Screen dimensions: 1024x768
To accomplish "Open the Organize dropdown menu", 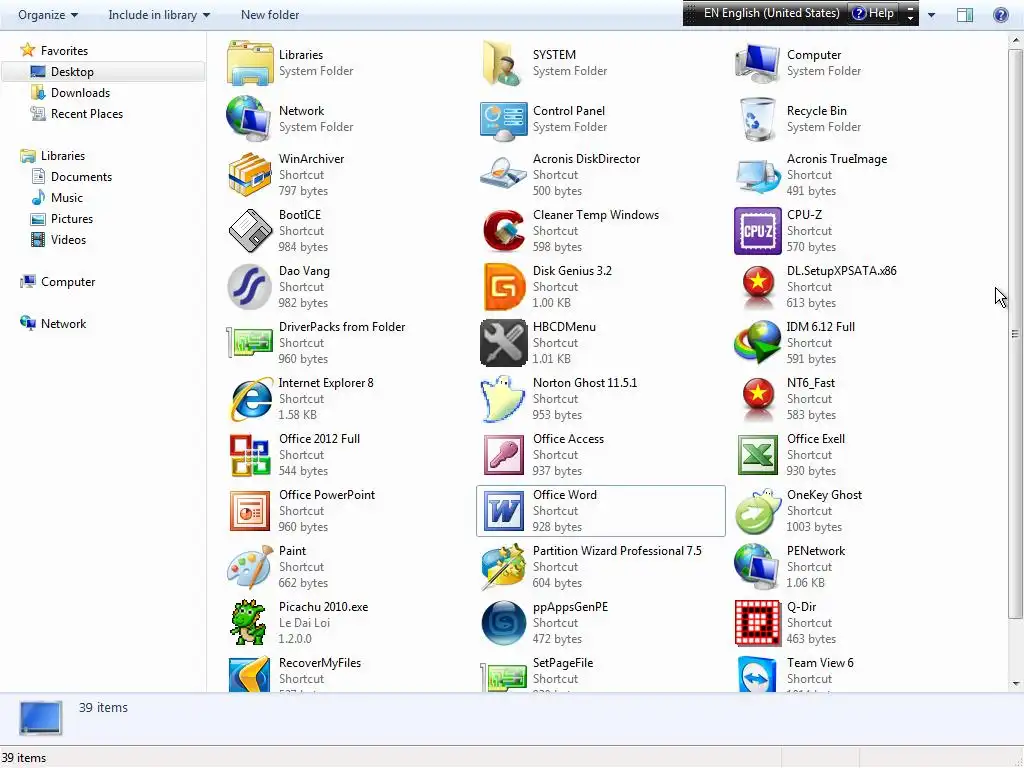I will coord(48,14).
